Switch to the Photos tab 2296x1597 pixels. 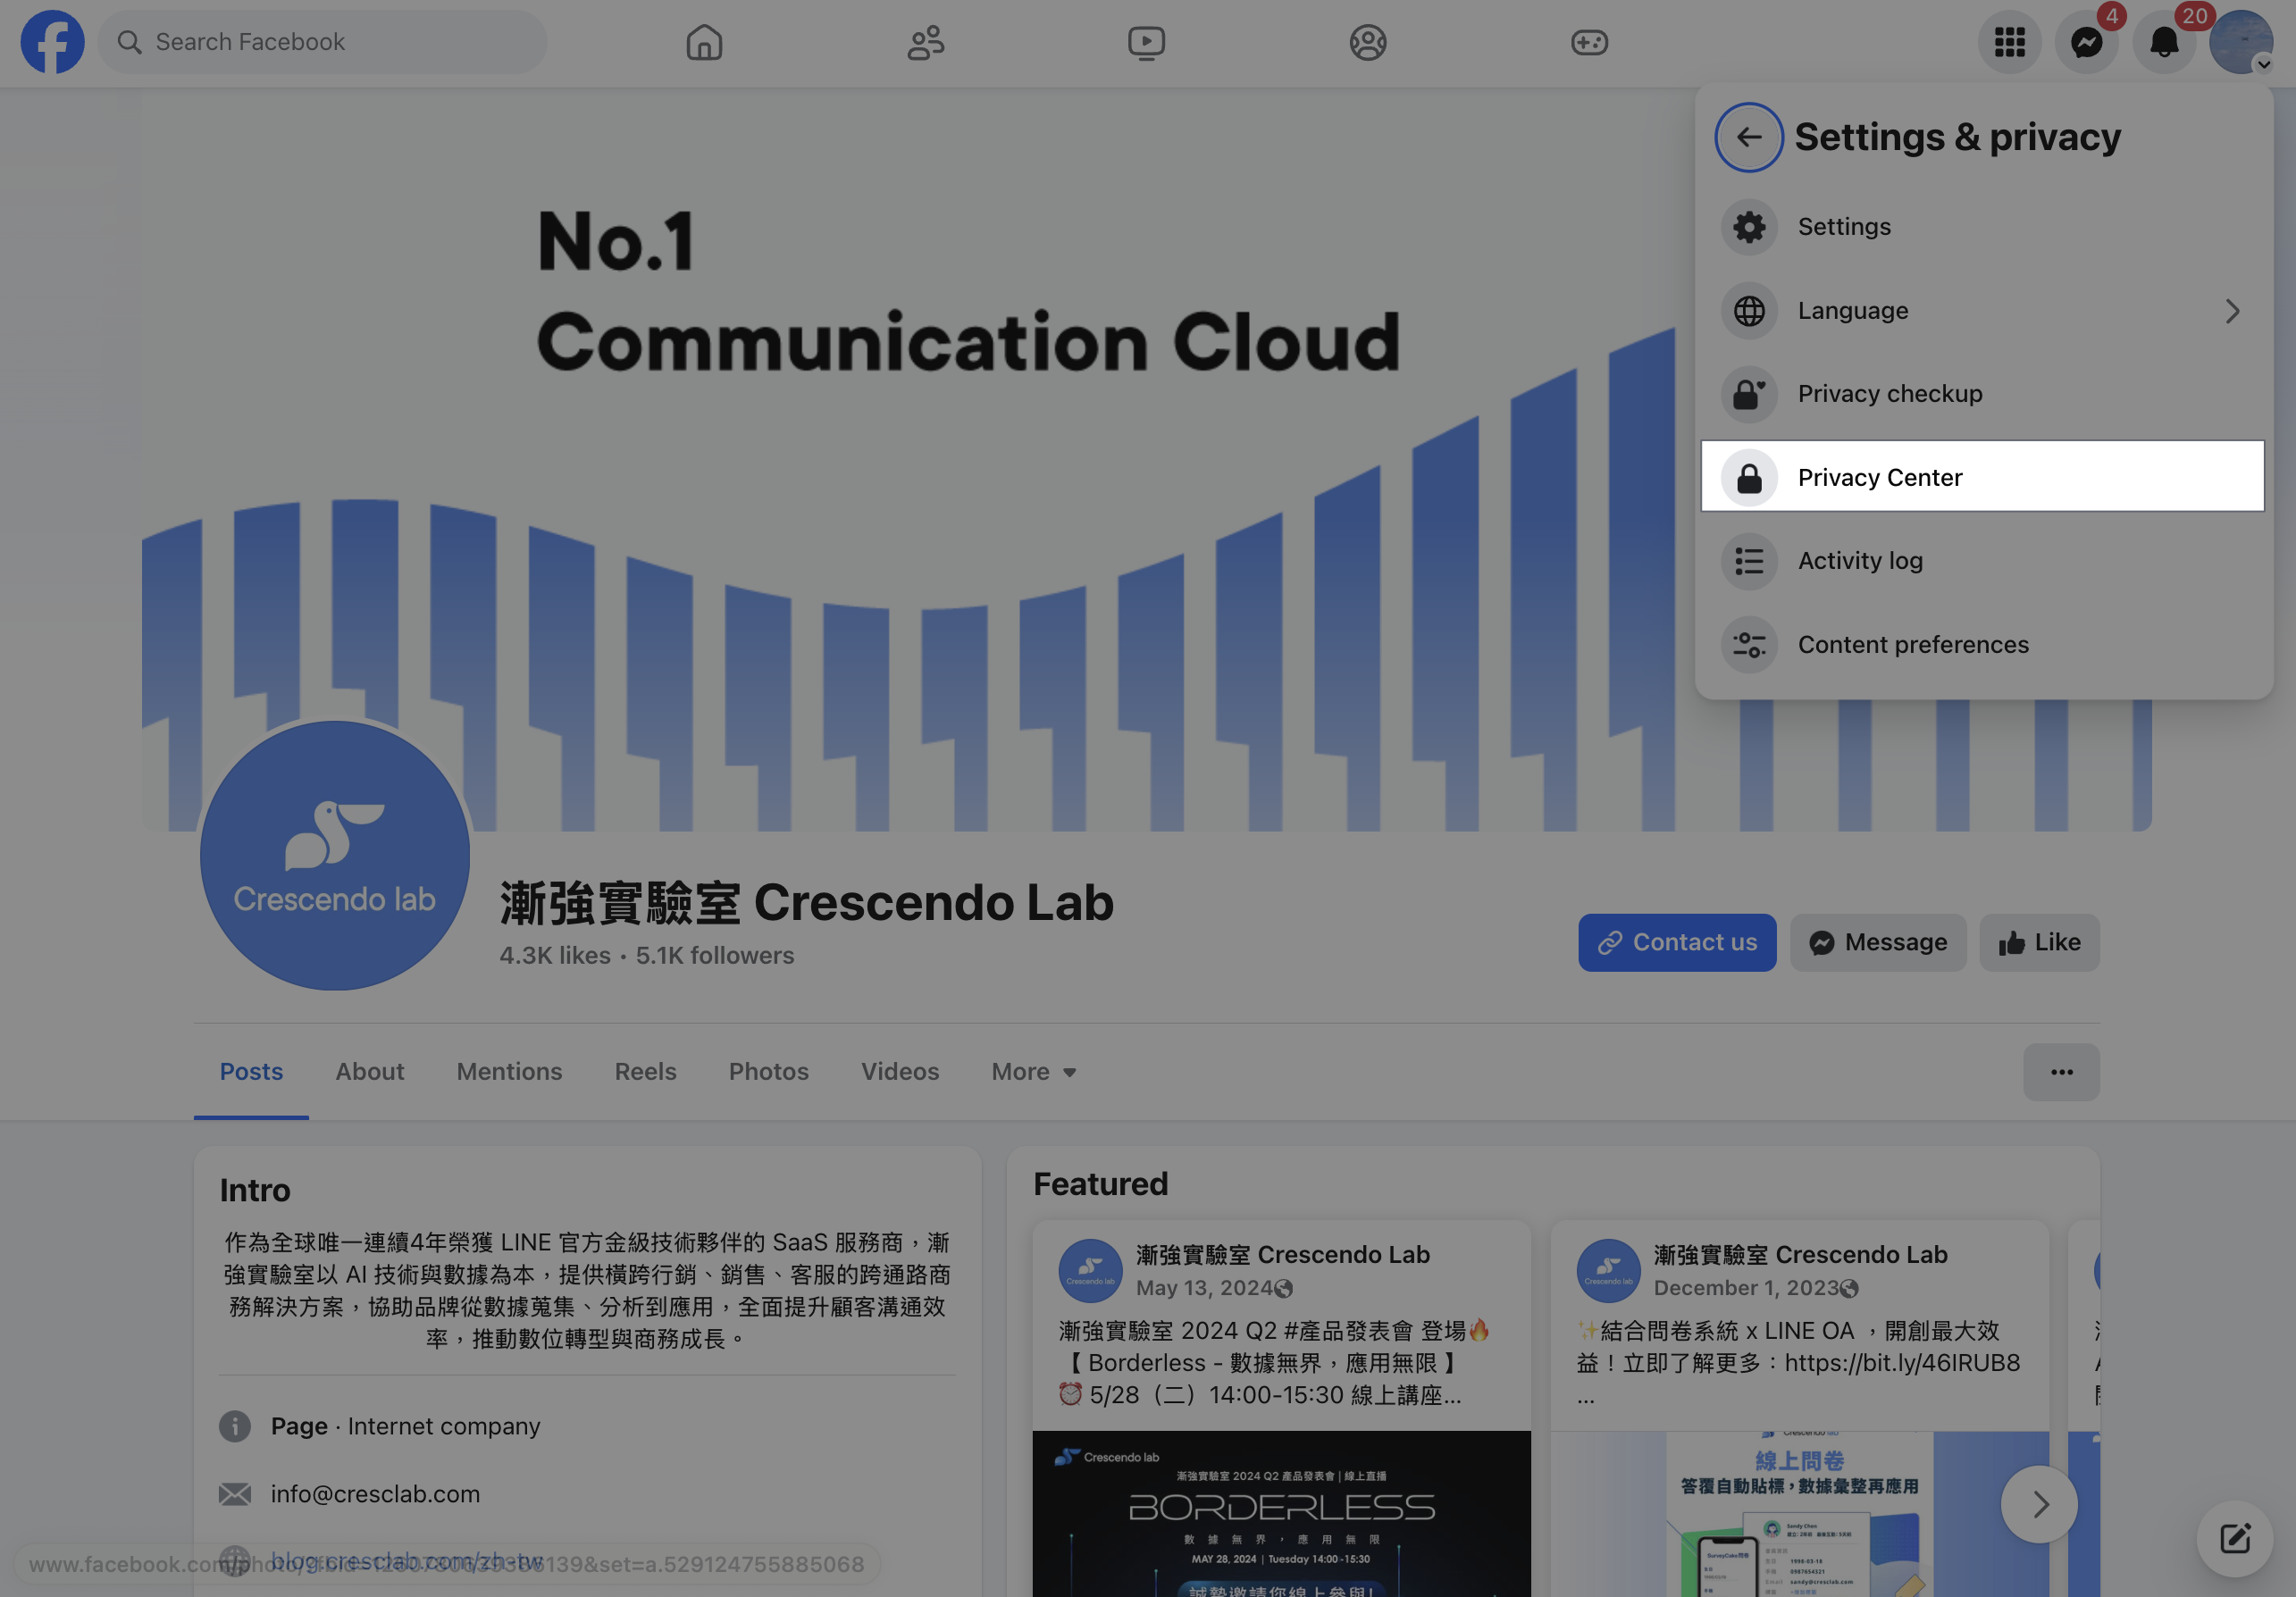(768, 1072)
